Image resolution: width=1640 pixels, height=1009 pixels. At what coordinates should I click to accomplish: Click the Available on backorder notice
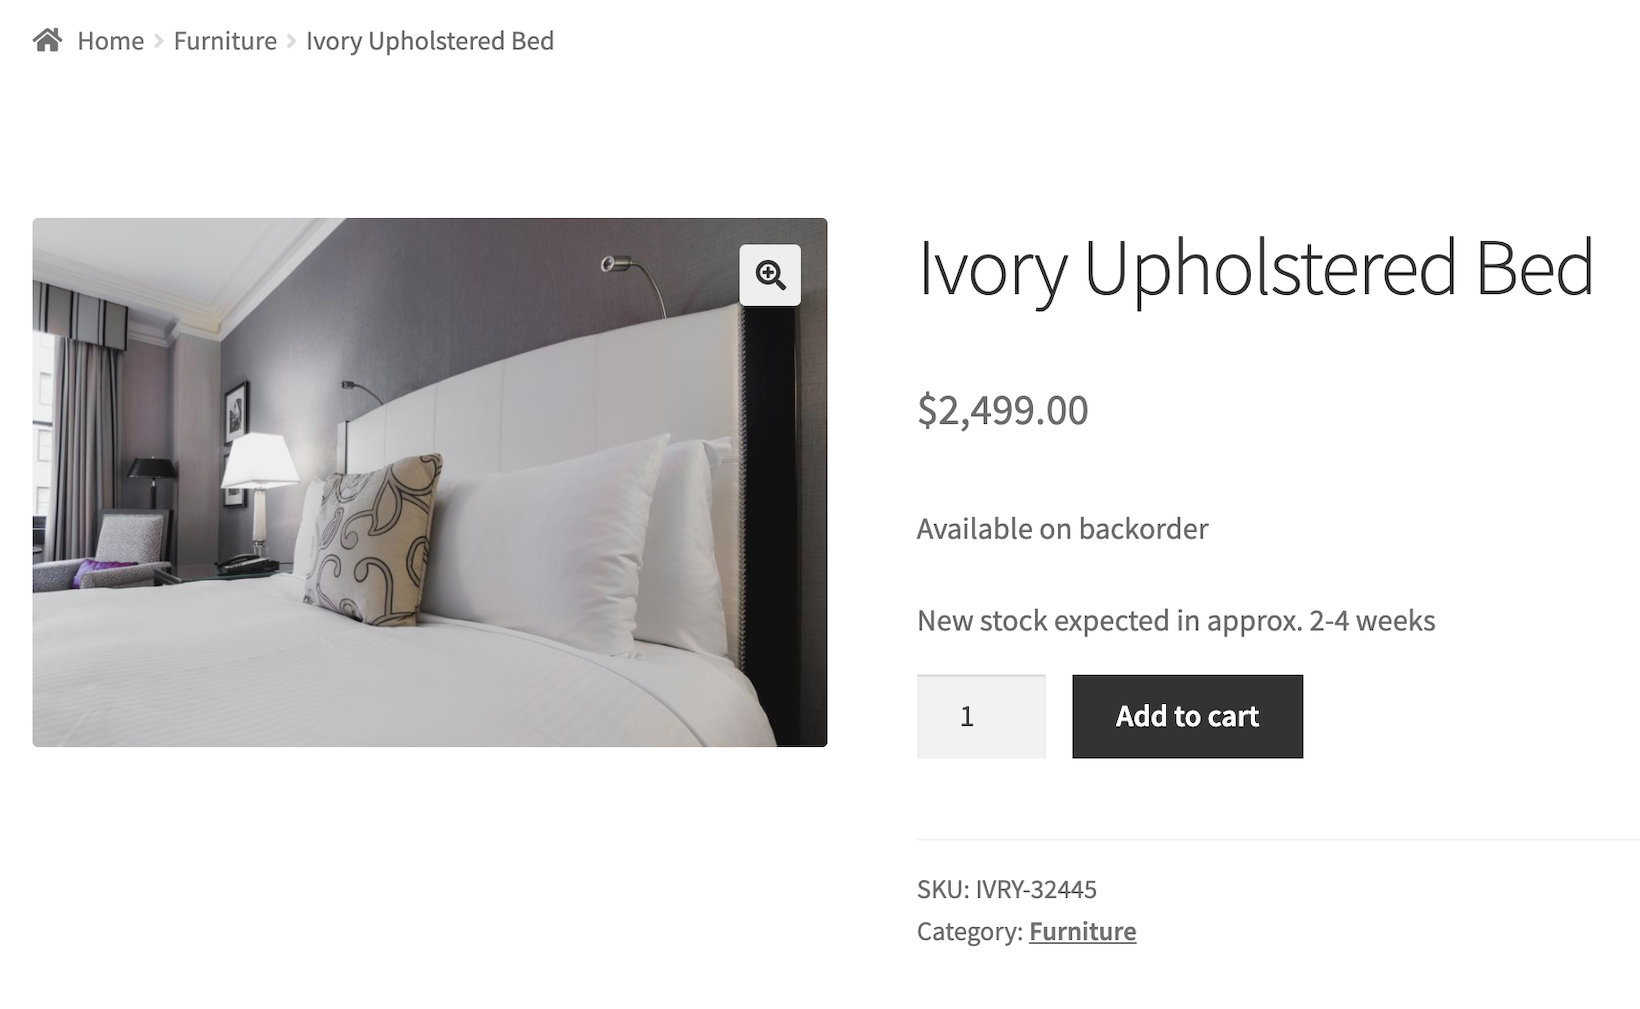click(x=1062, y=528)
